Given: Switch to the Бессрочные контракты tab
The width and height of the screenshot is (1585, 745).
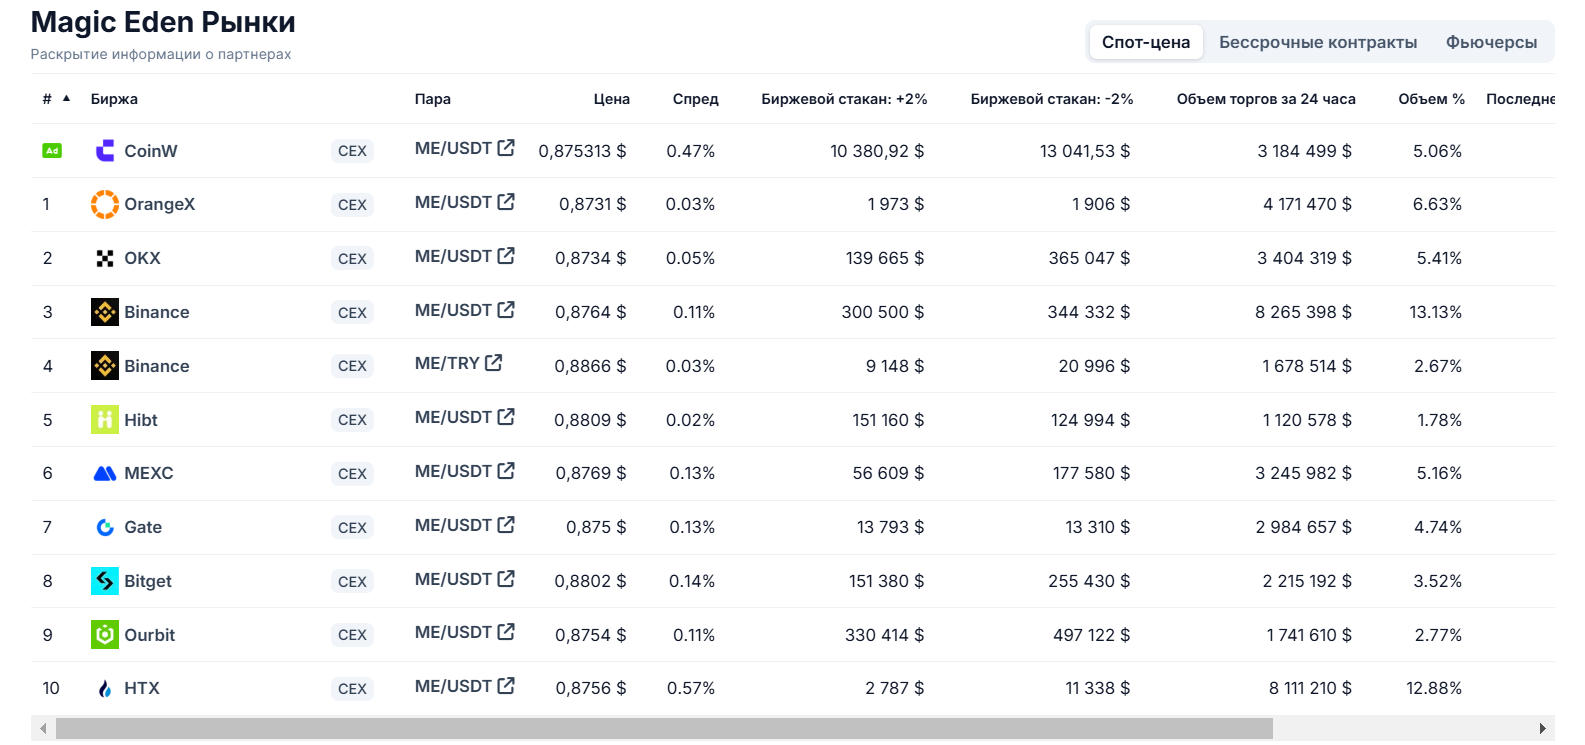Looking at the screenshot, I should tap(1317, 42).
